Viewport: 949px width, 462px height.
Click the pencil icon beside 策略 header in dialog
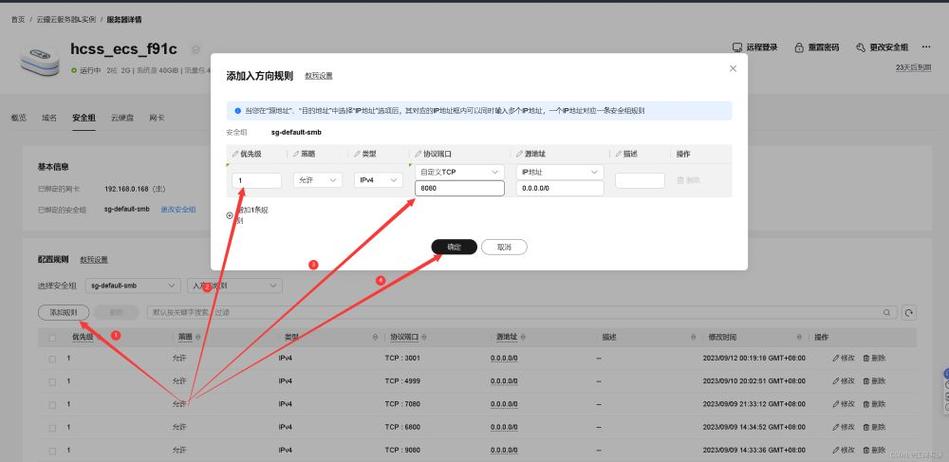pos(296,154)
